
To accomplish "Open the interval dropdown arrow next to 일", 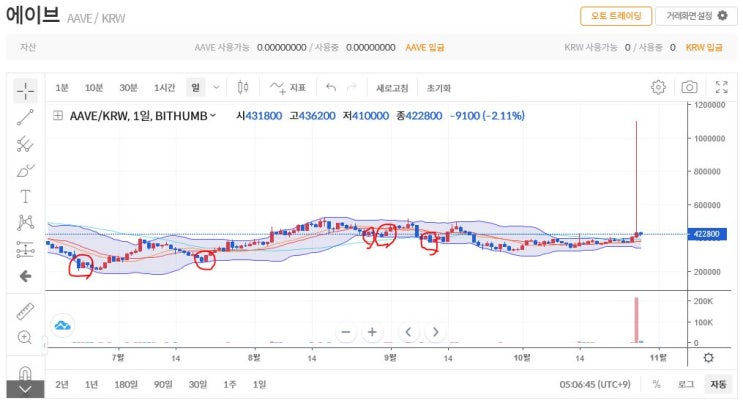I will [x=216, y=87].
